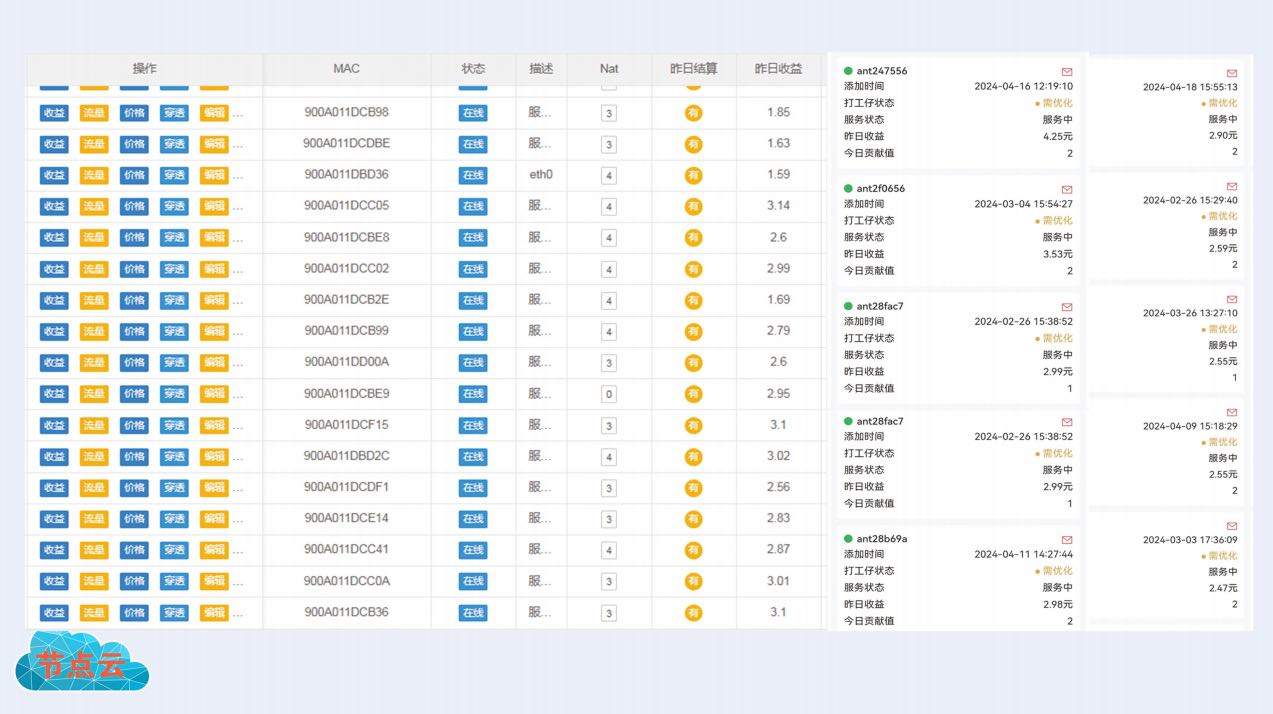1273x714 pixels.
Task: Click the 收益 button for MAC 900A011DCF15
Action: [54, 426]
